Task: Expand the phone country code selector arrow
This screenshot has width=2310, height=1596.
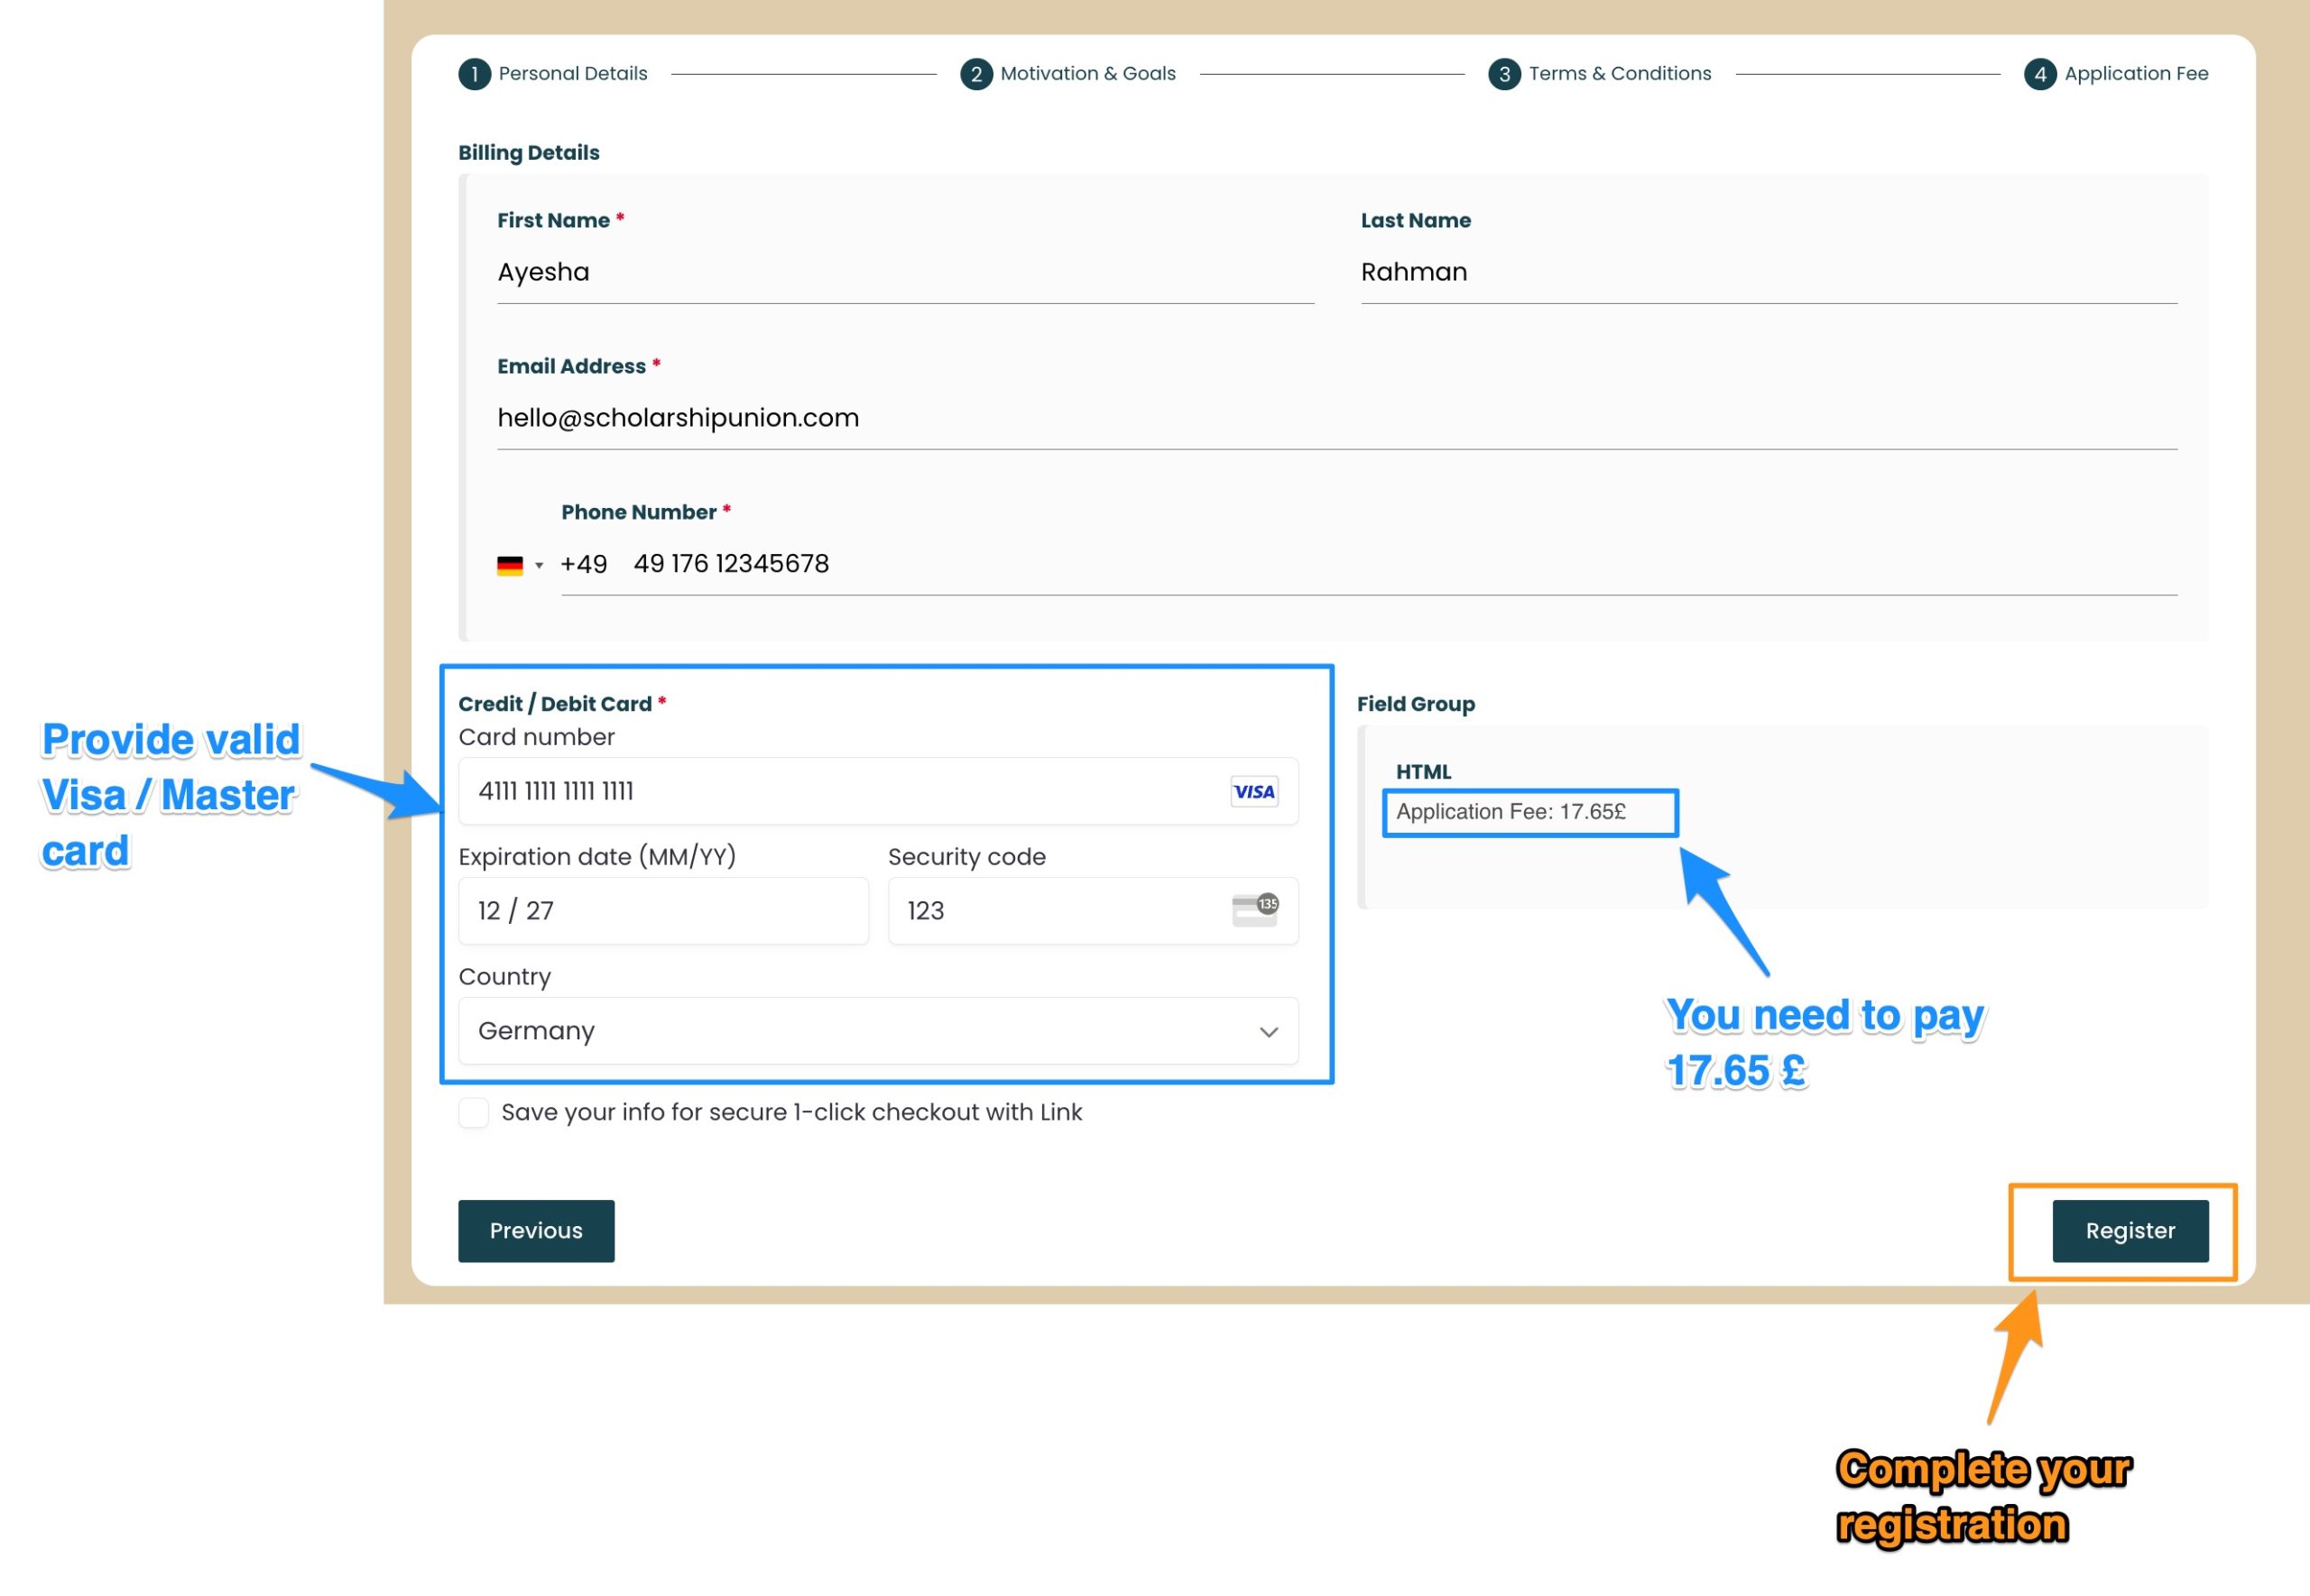Action: point(539,566)
